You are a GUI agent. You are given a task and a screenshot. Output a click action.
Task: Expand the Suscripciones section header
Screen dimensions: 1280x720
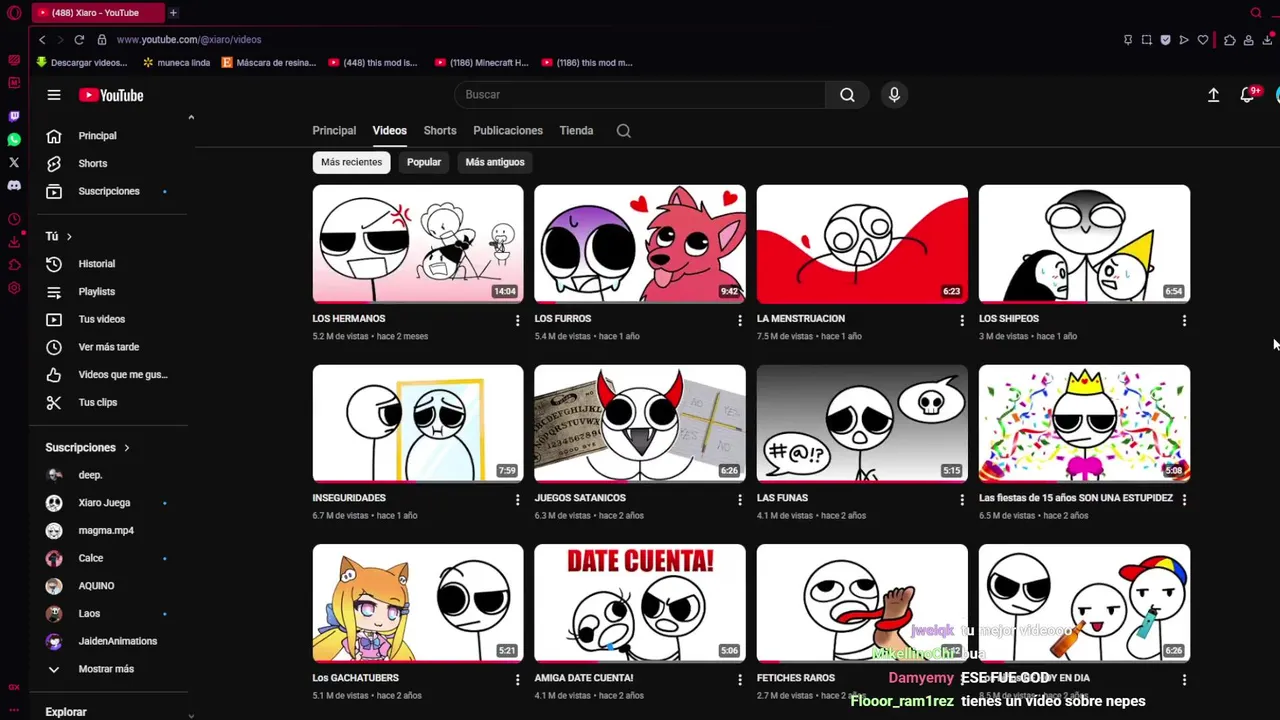coord(88,448)
